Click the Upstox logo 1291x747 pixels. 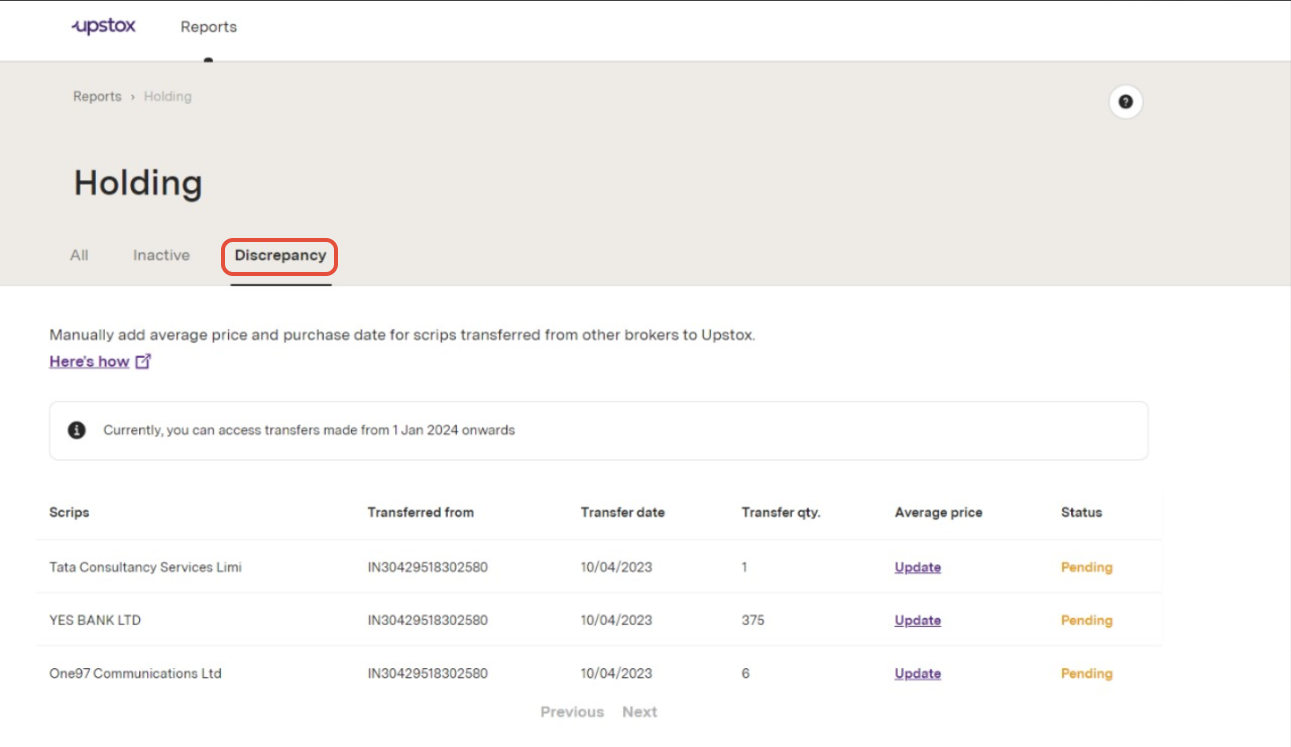point(104,27)
